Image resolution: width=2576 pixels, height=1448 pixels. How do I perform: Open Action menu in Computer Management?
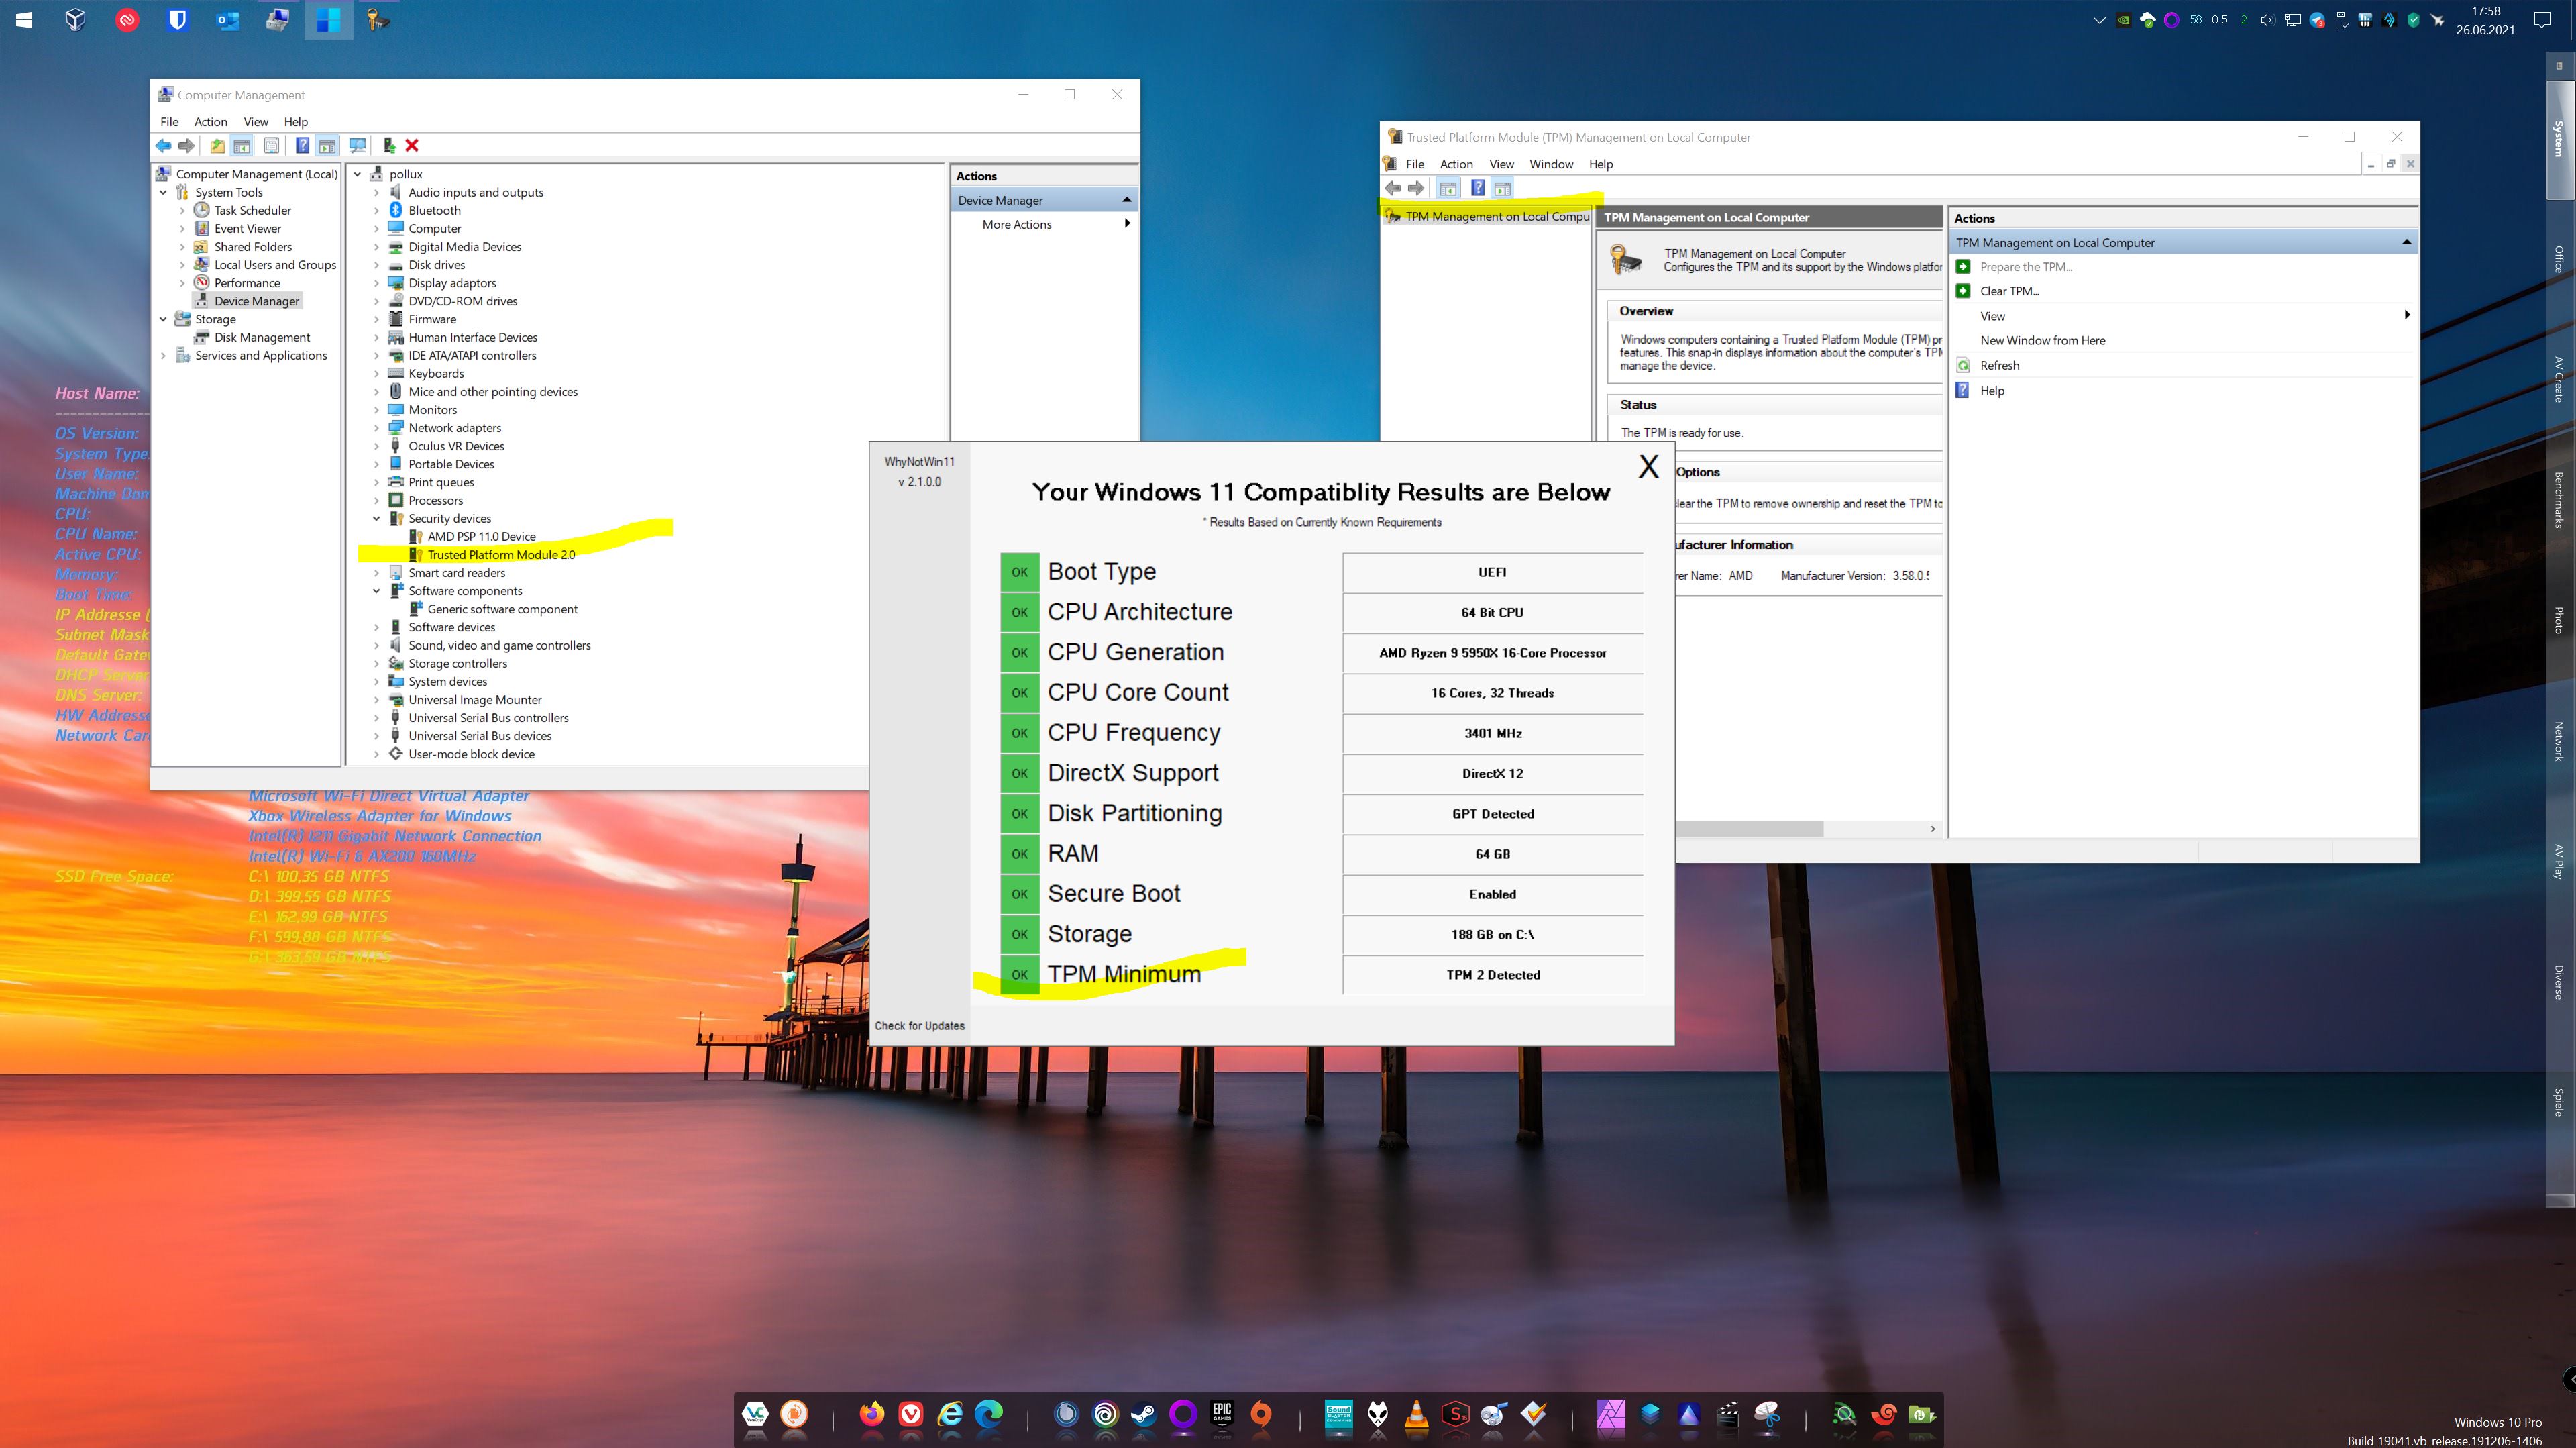(x=210, y=122)
